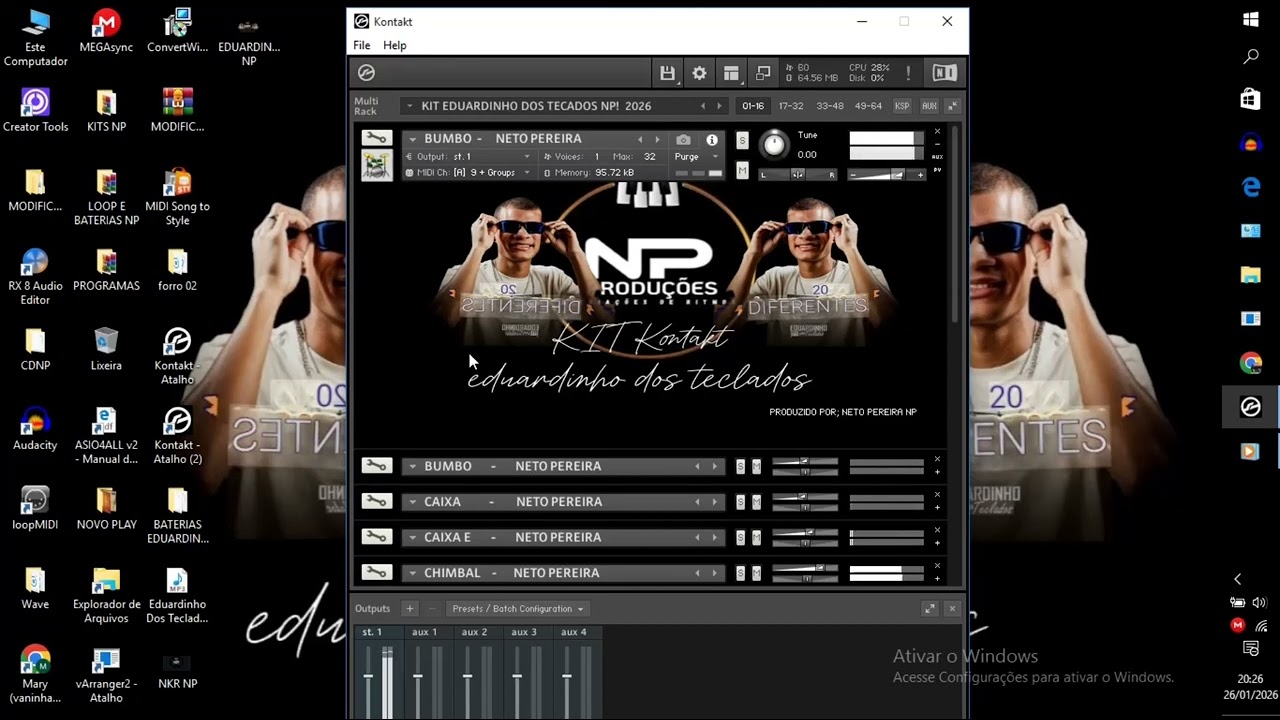
Task: Solo the CHIMBAL row
Action: [740, 573]
